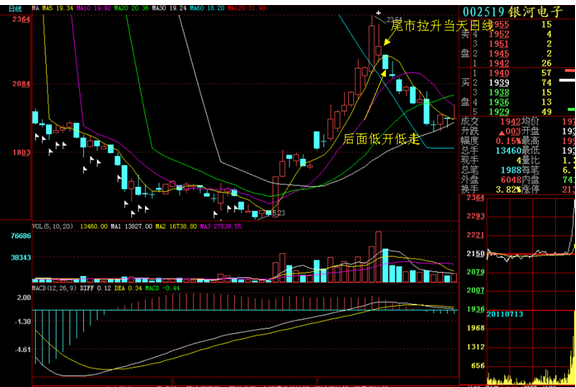Image resolution: width=576 pixels, height=387 pixels.
Task: Select the 日线 period label at top left
Action: tap(15, 9)
